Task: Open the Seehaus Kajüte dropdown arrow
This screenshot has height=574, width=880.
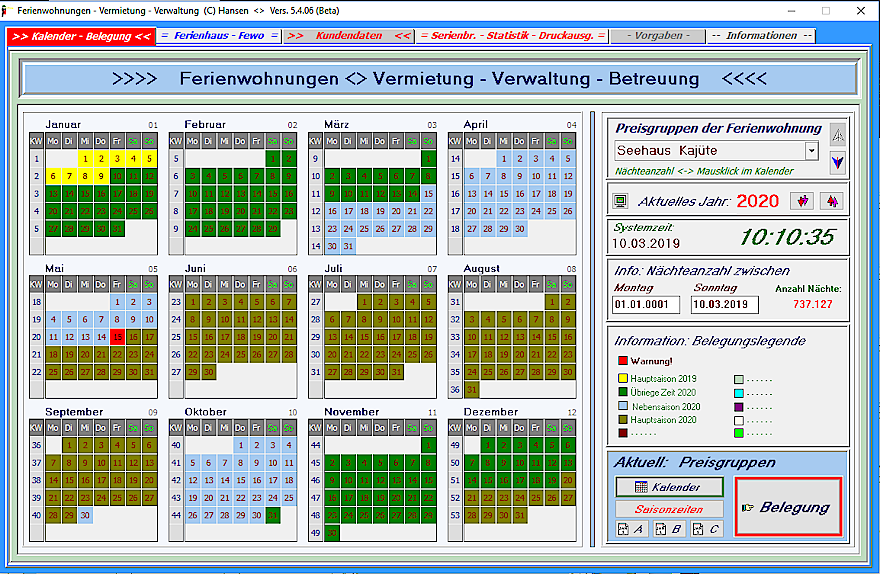Action: (x=811, y=151)
